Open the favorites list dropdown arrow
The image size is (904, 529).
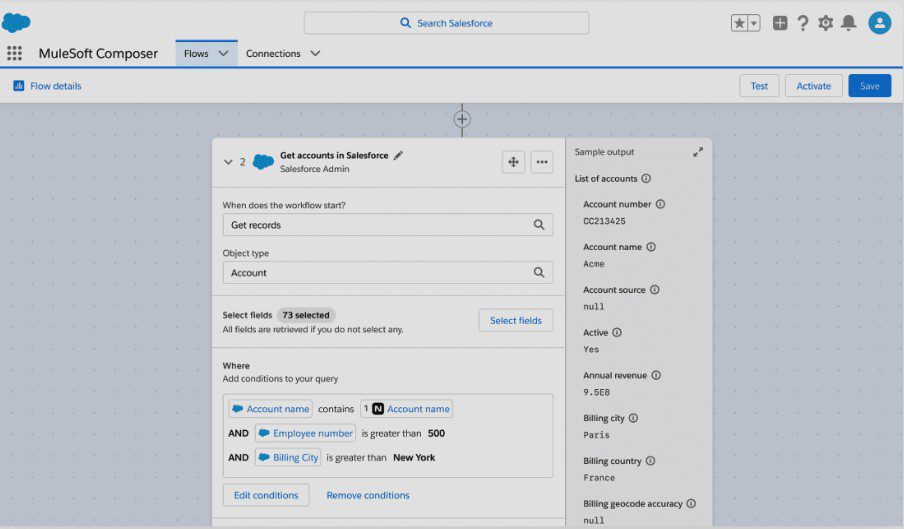click(x=754, y=23)
